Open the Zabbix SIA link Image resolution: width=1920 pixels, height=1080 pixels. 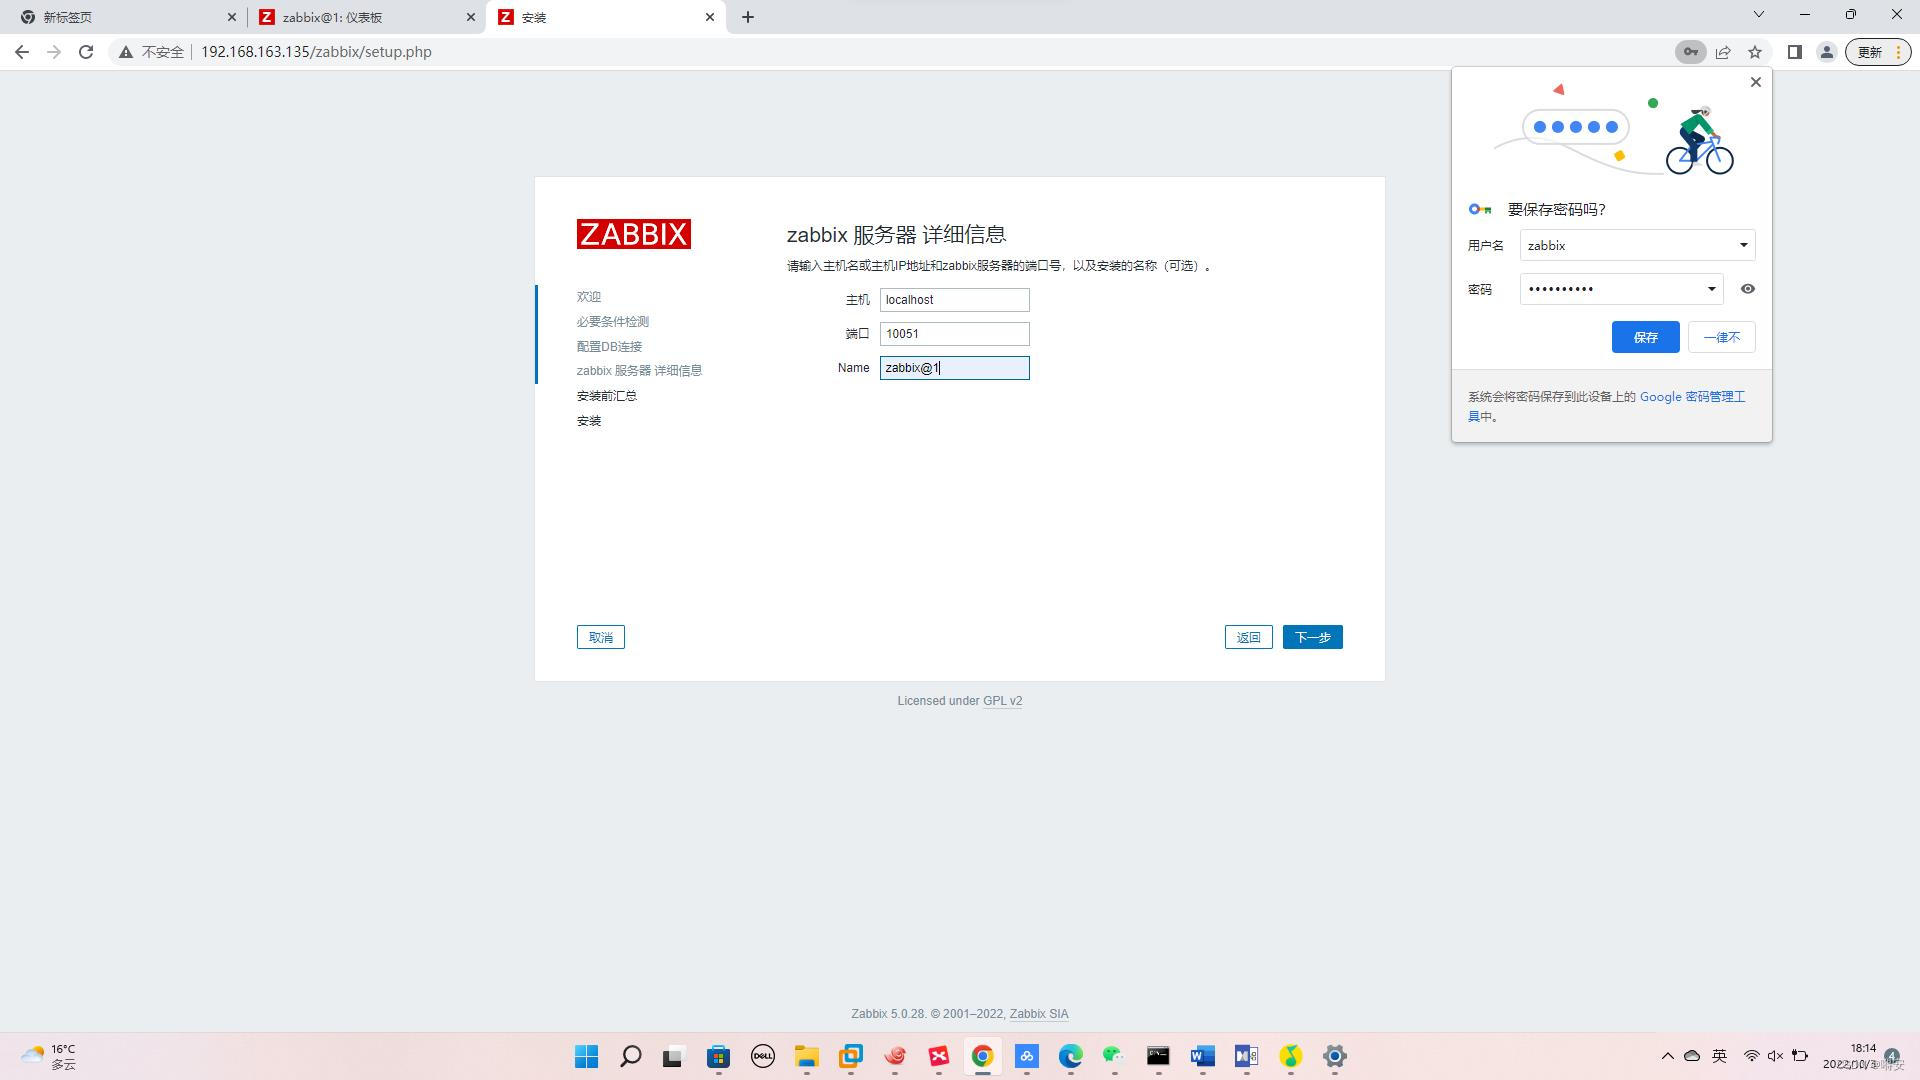1039,1014
